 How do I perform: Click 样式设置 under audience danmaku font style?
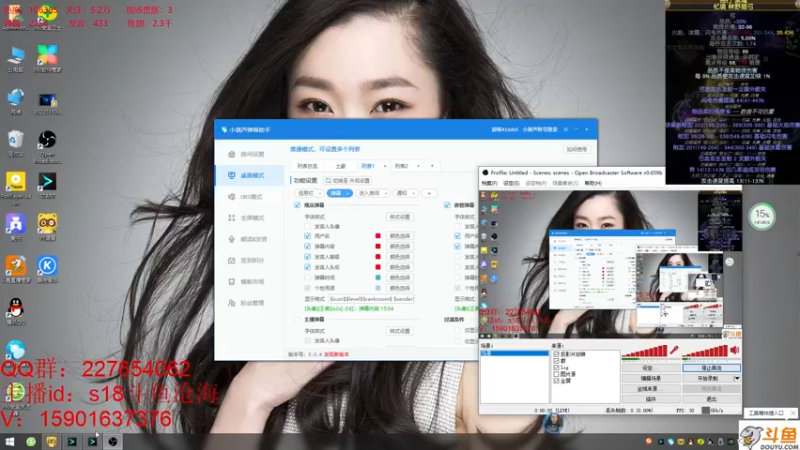coord(399,217)
